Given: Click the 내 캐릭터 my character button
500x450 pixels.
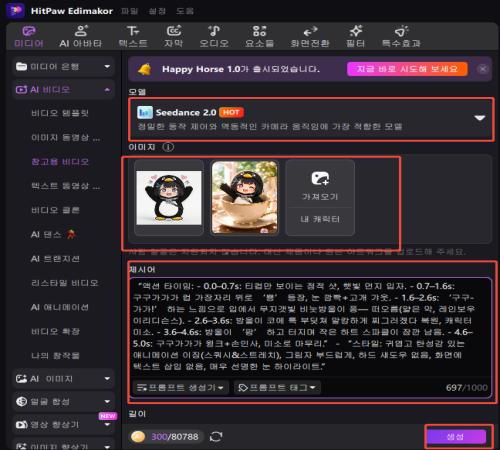Looking at the screenshot, I should [320, 219].
